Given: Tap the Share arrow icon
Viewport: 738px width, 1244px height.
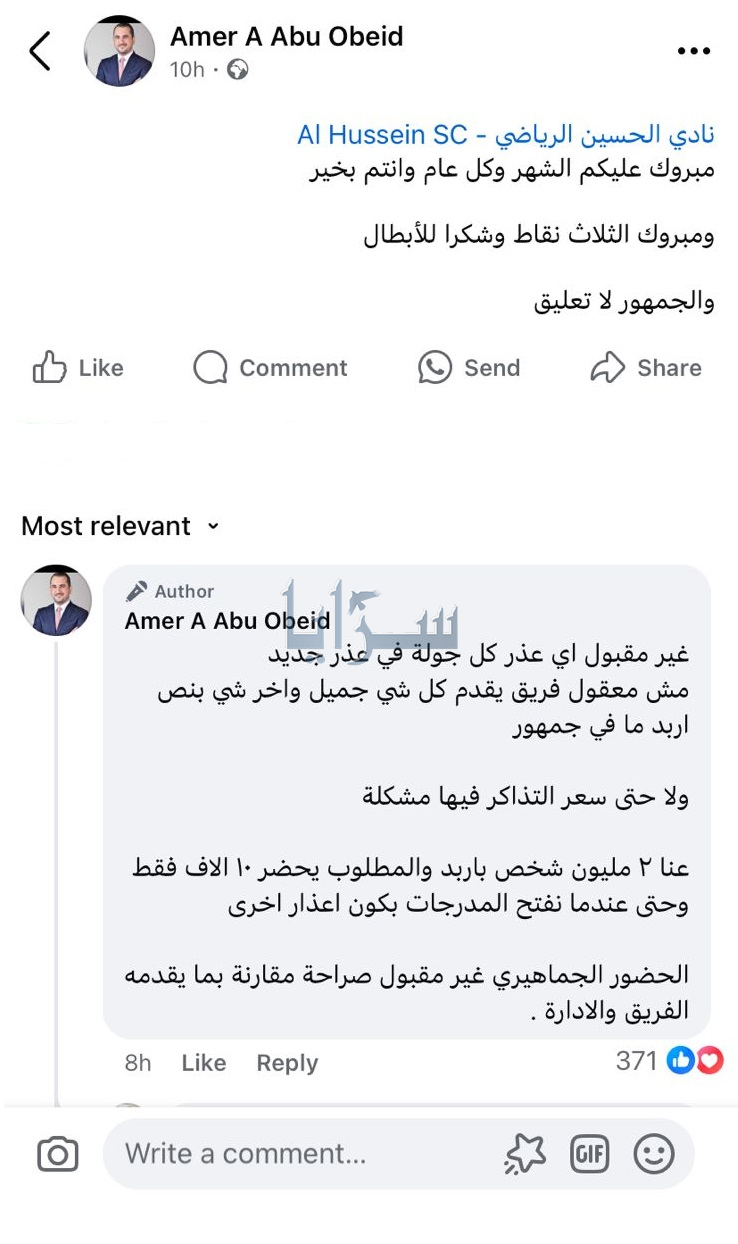Looking at the screenshot, I should [607, 368].
